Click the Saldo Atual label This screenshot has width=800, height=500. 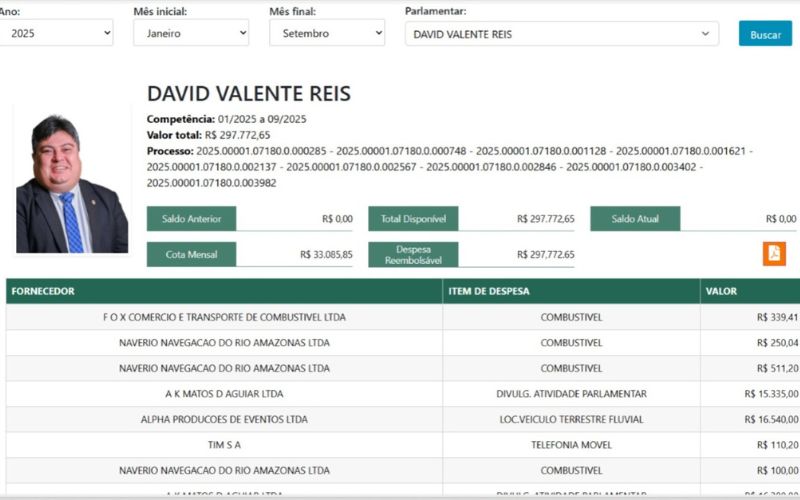pyautogui.click(x=635, y=219)
